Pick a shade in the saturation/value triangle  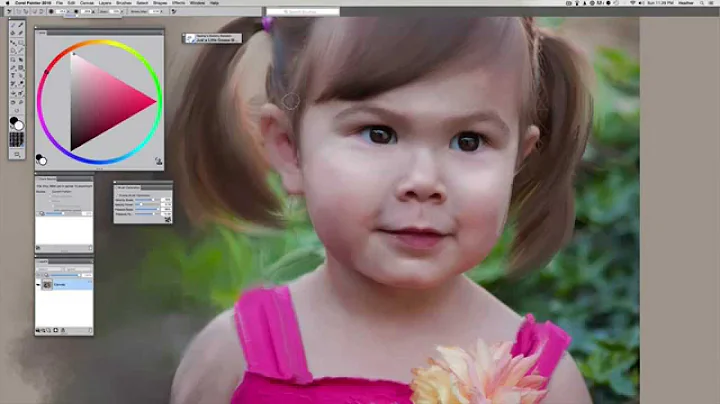coord(99,102)
